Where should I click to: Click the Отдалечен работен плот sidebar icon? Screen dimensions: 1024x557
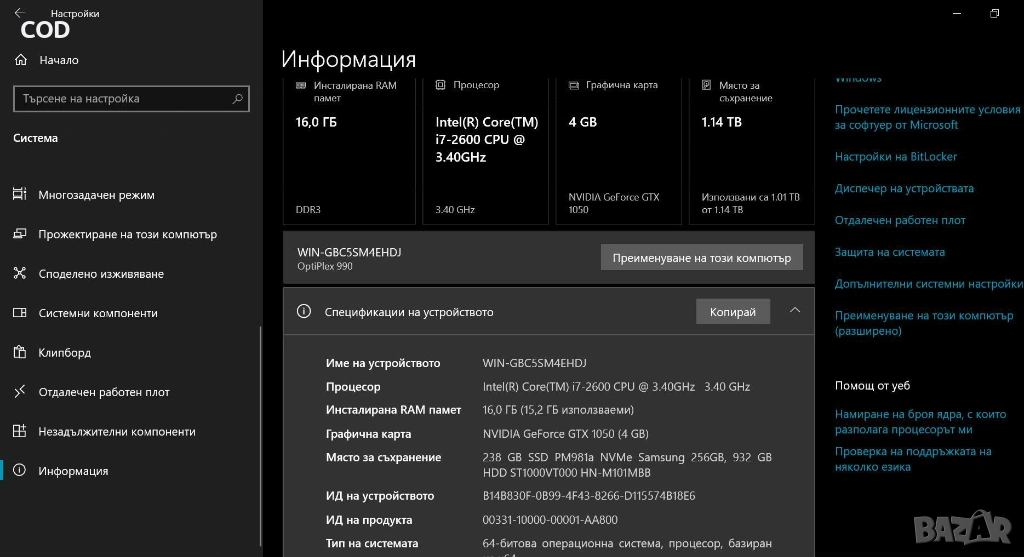click(20, 391)
